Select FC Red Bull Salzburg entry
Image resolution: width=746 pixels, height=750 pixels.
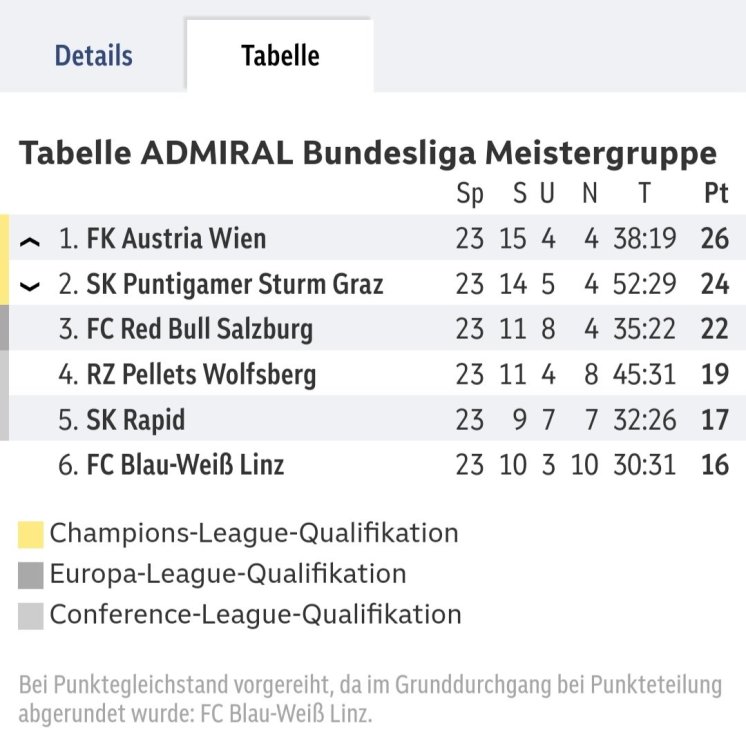199,329
